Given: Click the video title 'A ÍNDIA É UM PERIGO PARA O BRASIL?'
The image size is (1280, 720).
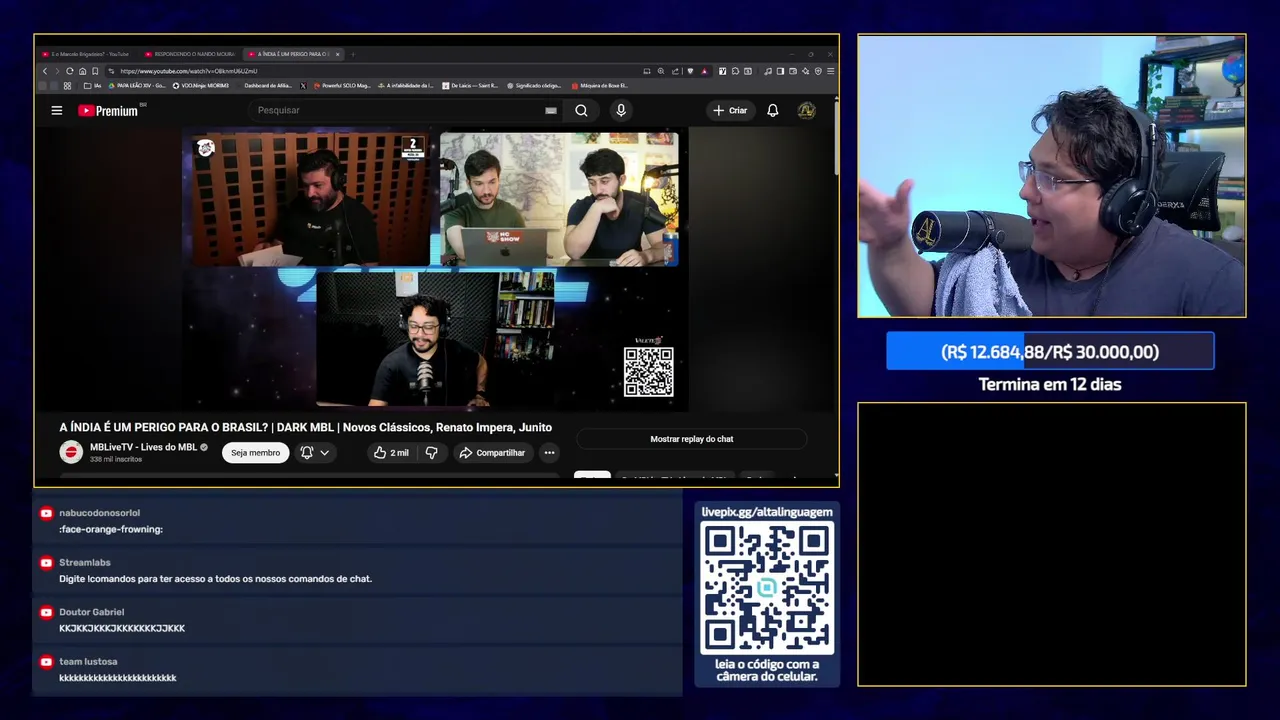Looking at the screenshot, I should 164,427.
